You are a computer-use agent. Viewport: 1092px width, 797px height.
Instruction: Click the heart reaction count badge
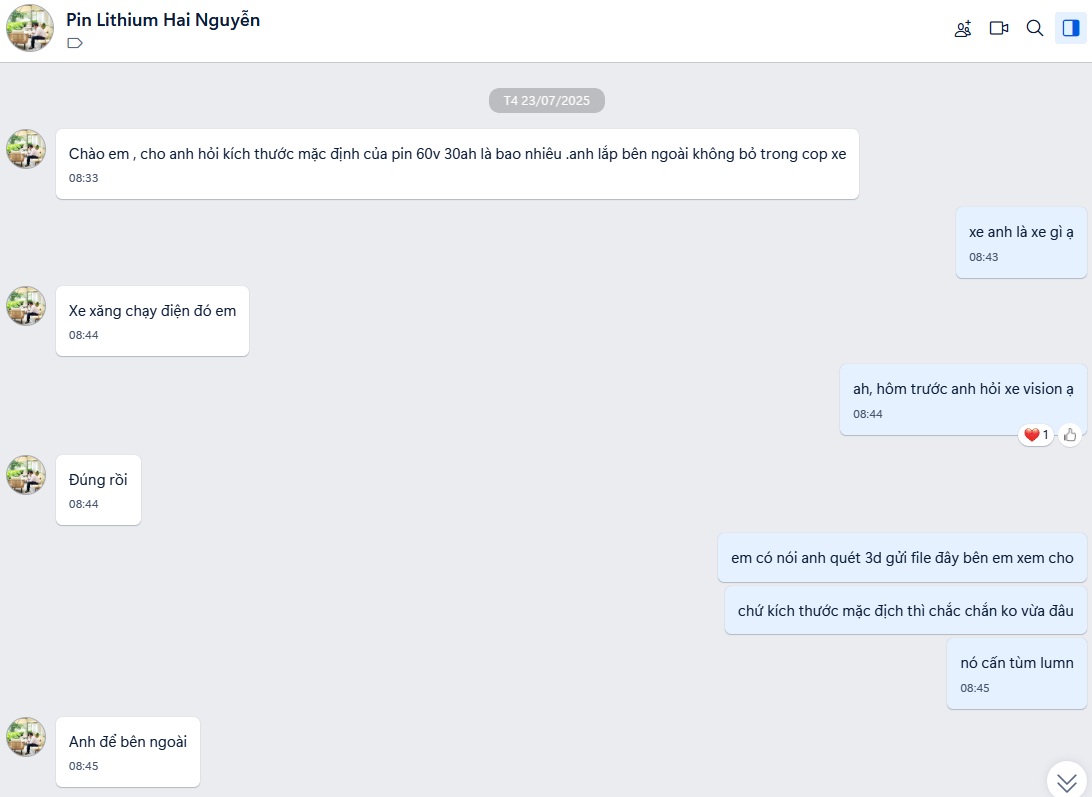pos(1036,435)
